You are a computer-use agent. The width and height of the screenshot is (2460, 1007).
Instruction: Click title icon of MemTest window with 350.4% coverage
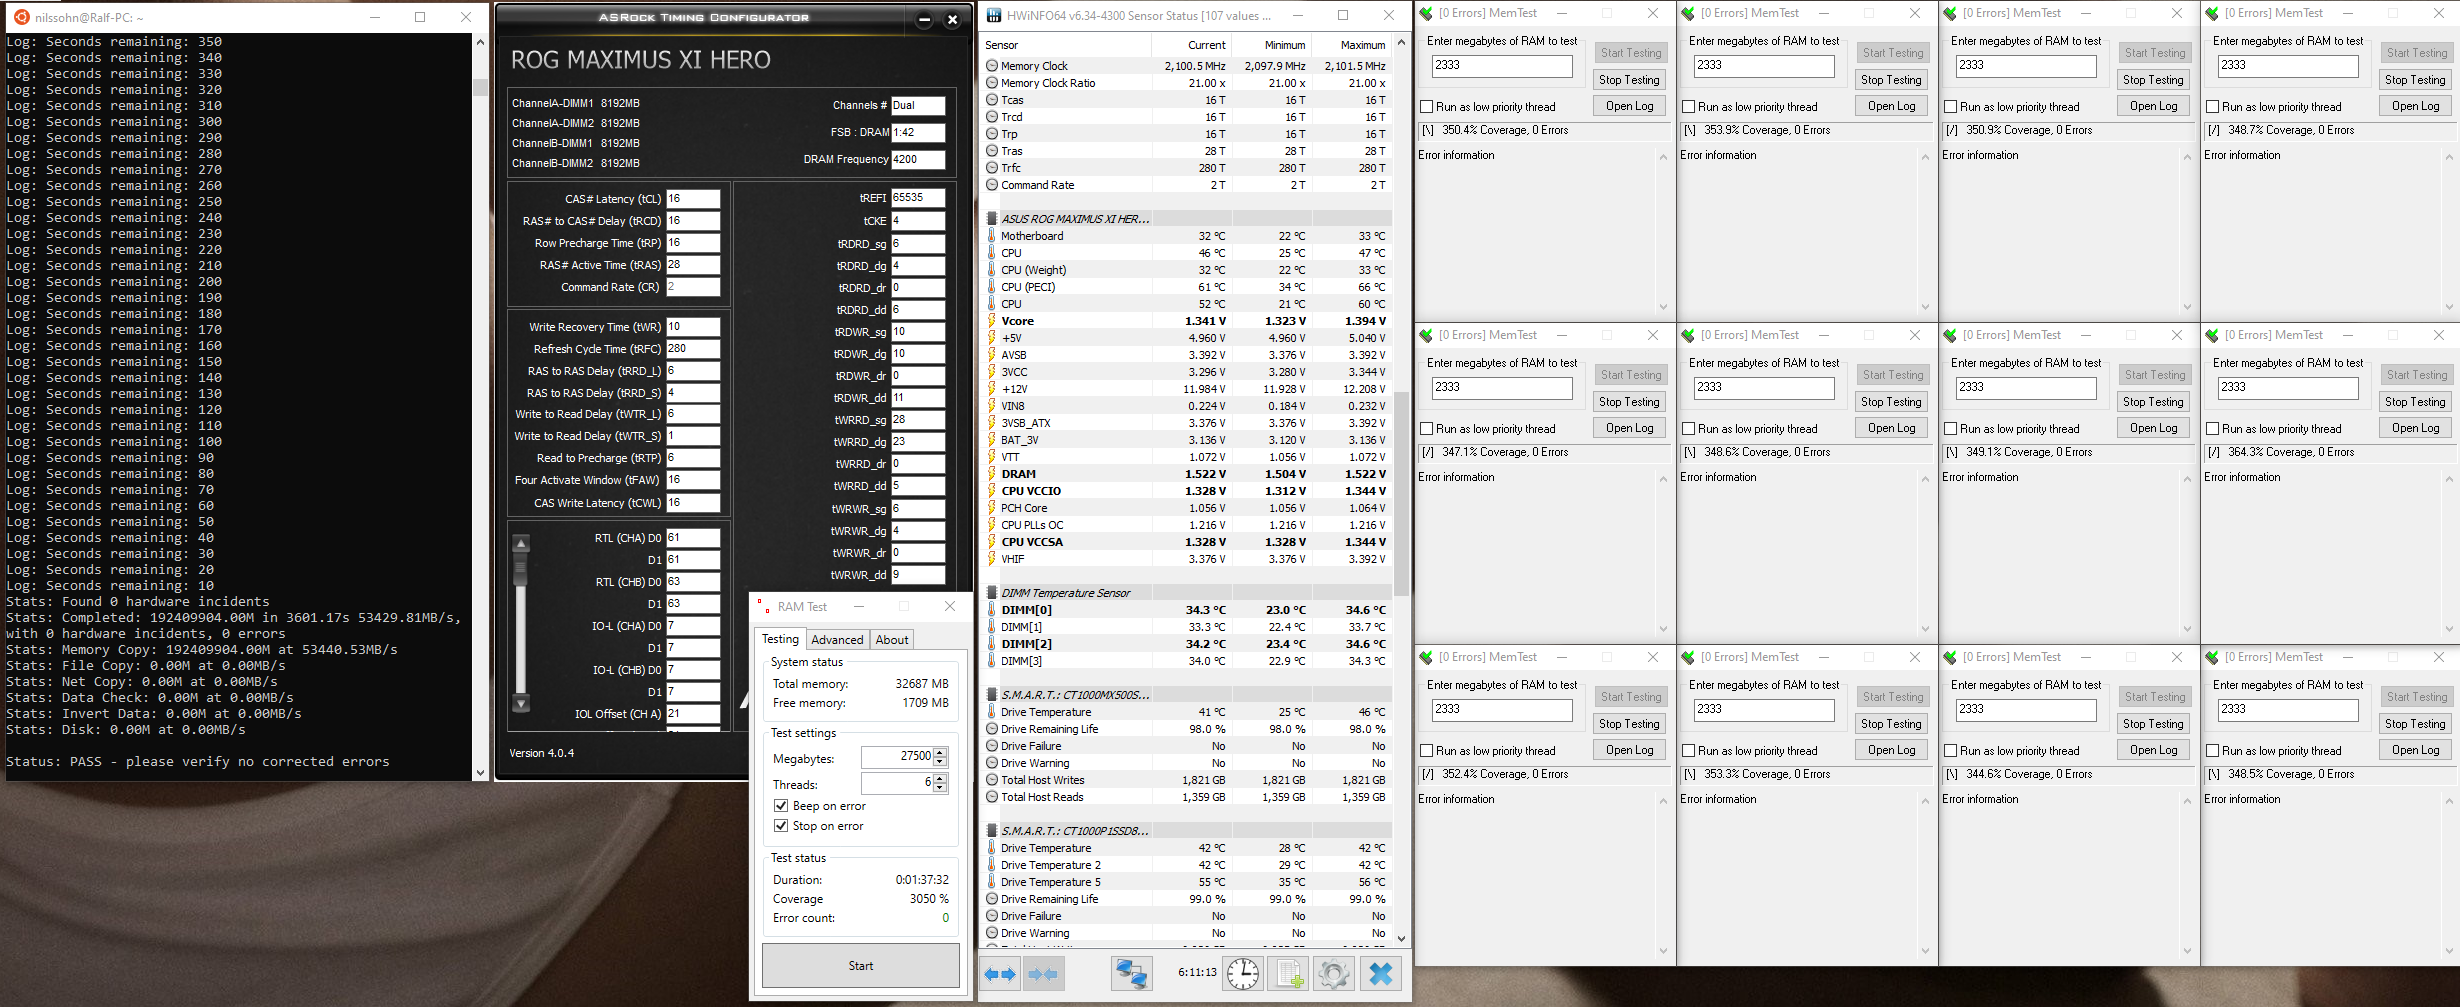point(1426,13)
